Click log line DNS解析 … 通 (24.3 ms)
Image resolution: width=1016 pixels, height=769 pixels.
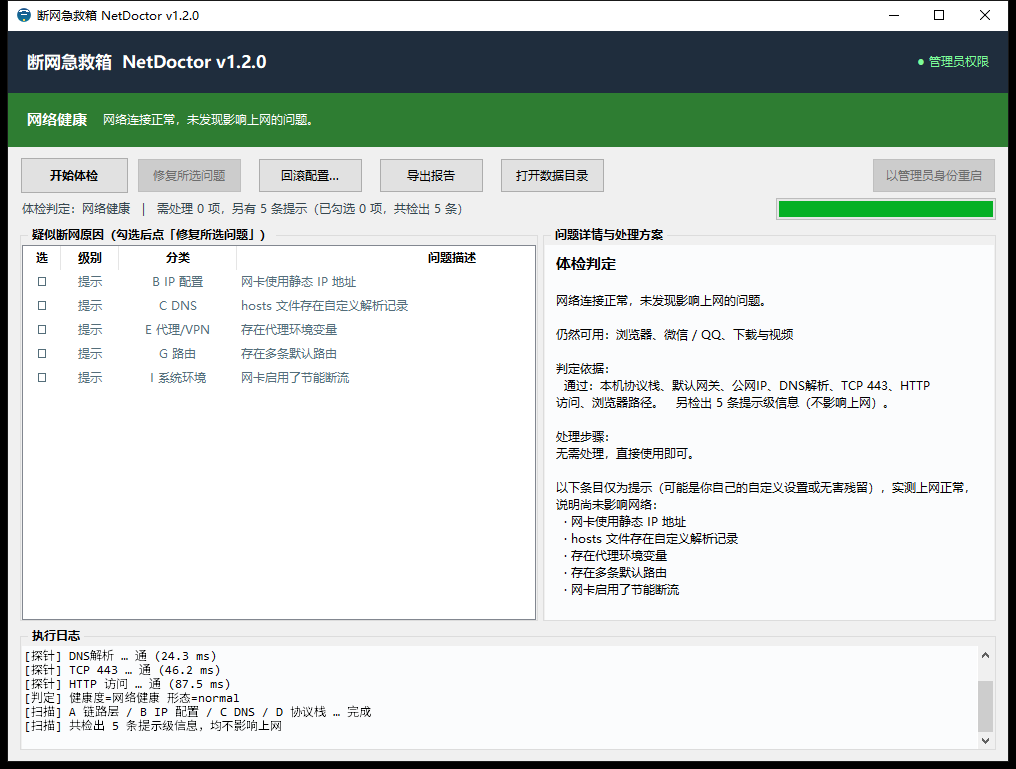[x=121, y=656]
